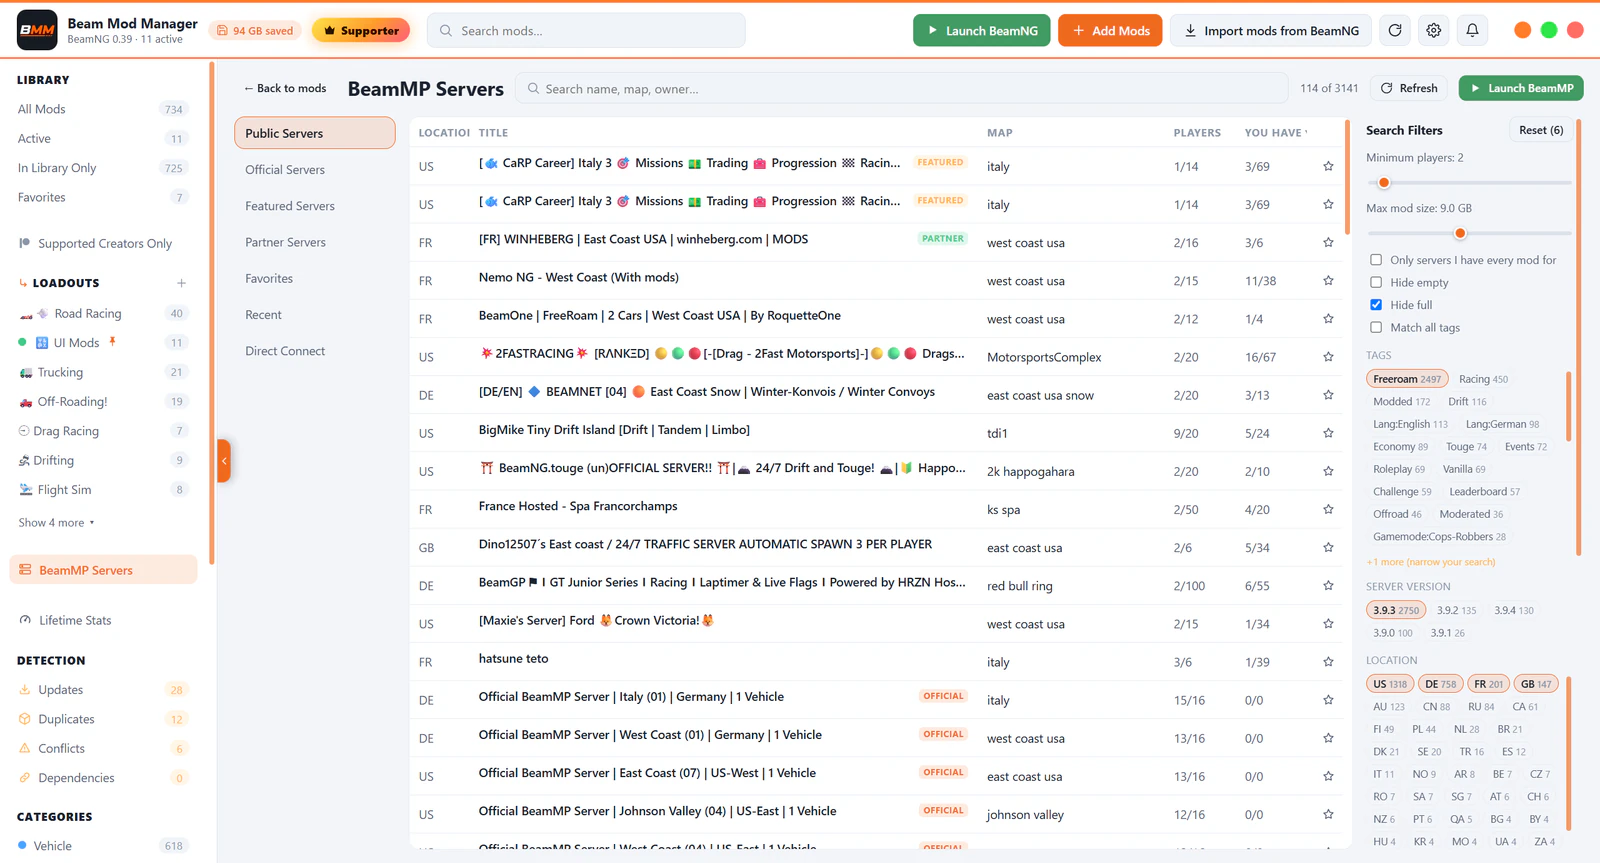Favorite the France Hosted Spa Francorchamps server
This screenshot has width=1600, height=863.
click(1328, 509)
